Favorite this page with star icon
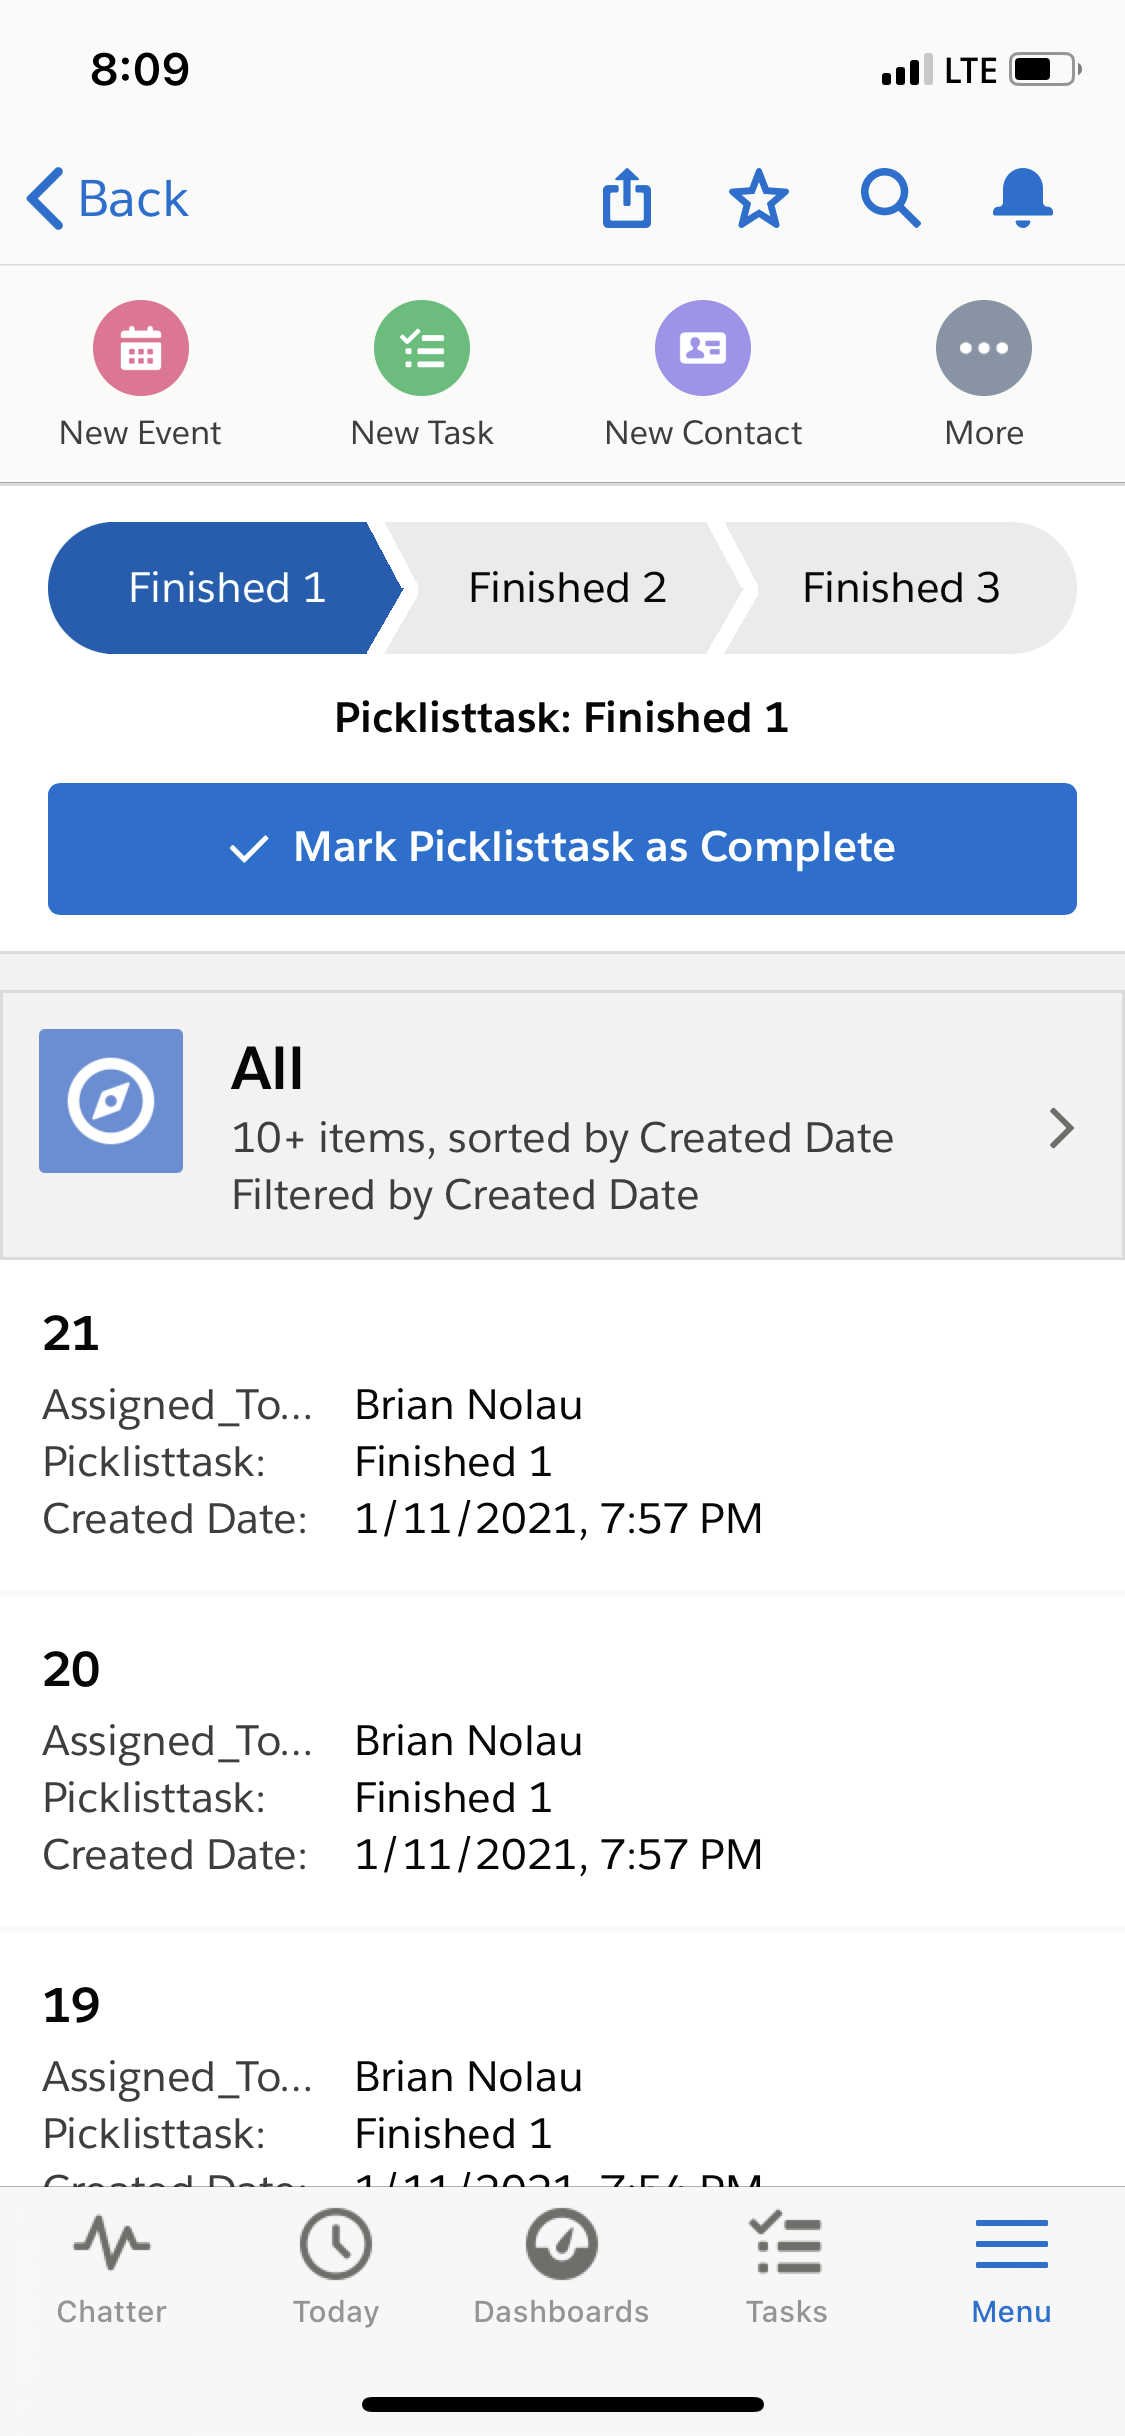This screenshot has width=1125, height=2436. [x=758, y=198]
